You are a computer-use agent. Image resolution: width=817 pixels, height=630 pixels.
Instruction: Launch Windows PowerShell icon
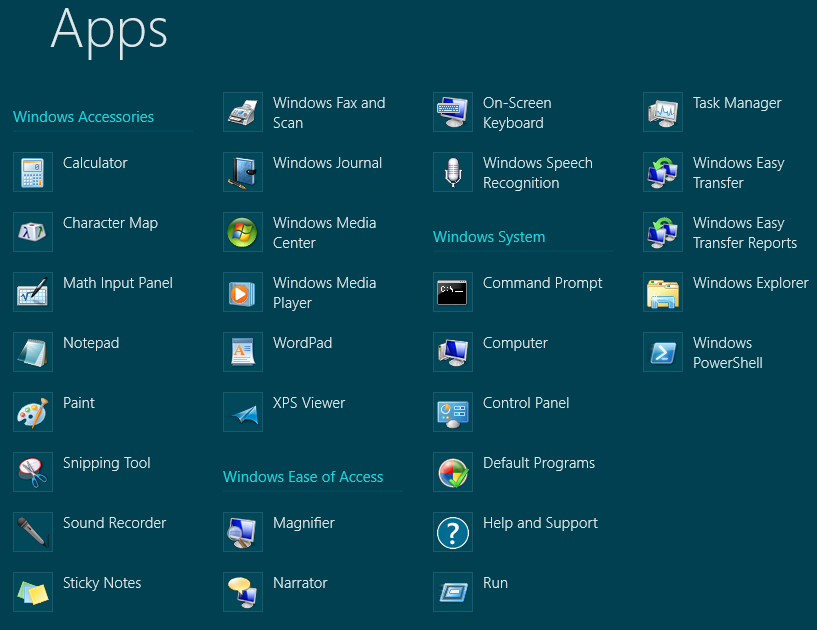point(663,352)
